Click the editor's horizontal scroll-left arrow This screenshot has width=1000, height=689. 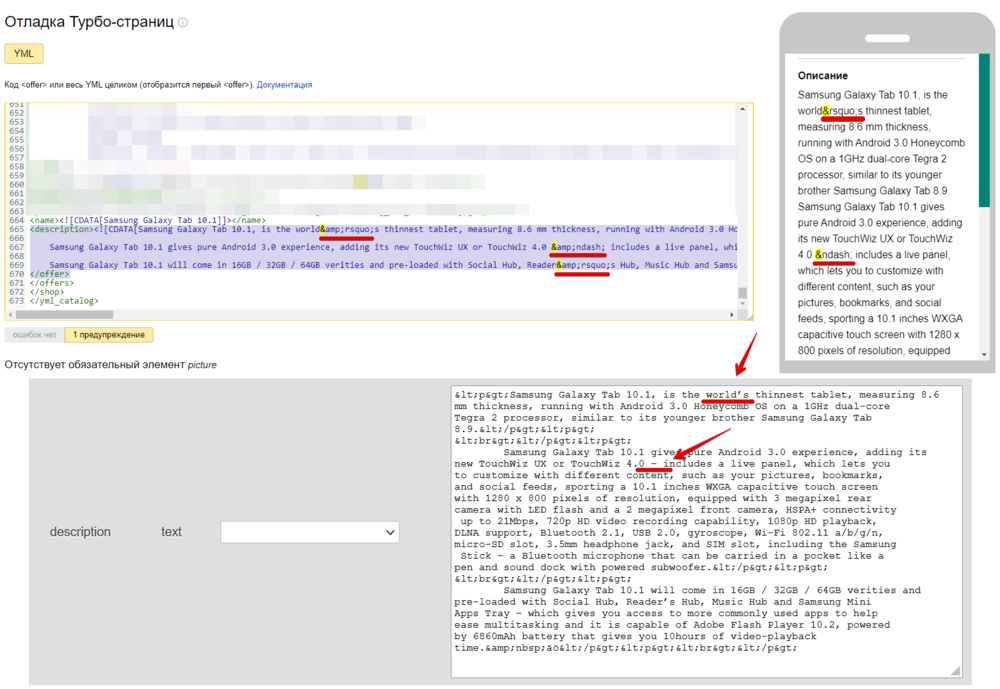pyautogui.click(x=11, y=315)
